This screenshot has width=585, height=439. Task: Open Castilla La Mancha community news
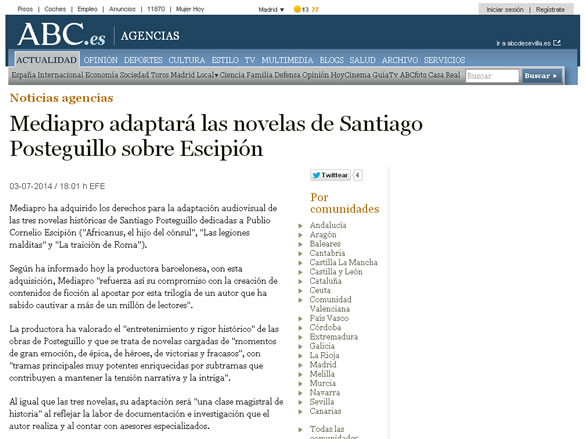pyautogui.click(x=343, y=263)
